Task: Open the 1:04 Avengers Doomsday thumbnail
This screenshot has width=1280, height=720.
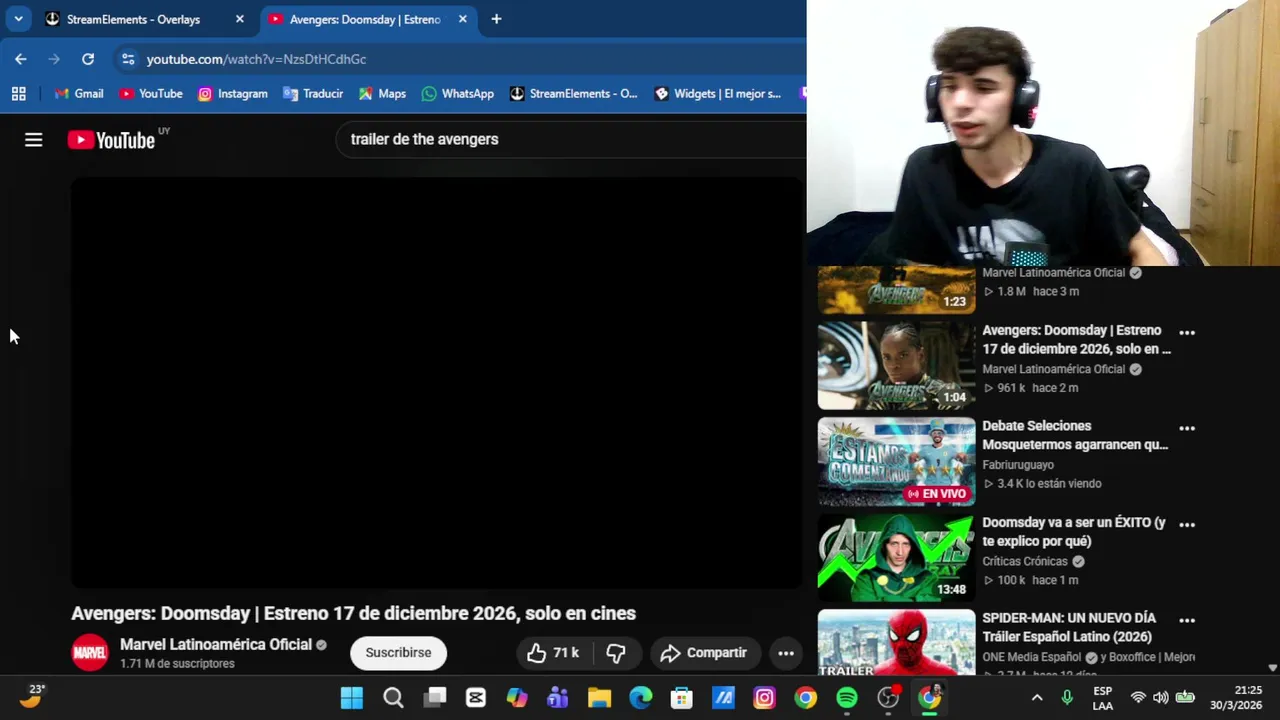Action: 896,366
